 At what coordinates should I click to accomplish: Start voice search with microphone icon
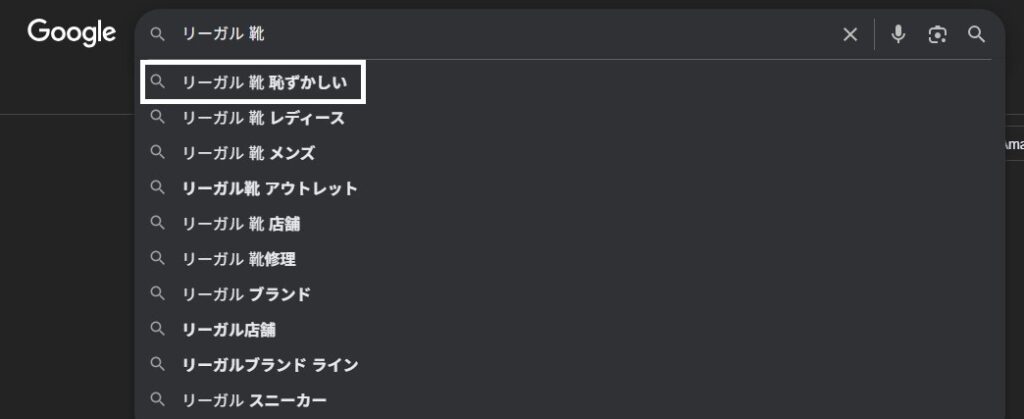click(898, 35)
